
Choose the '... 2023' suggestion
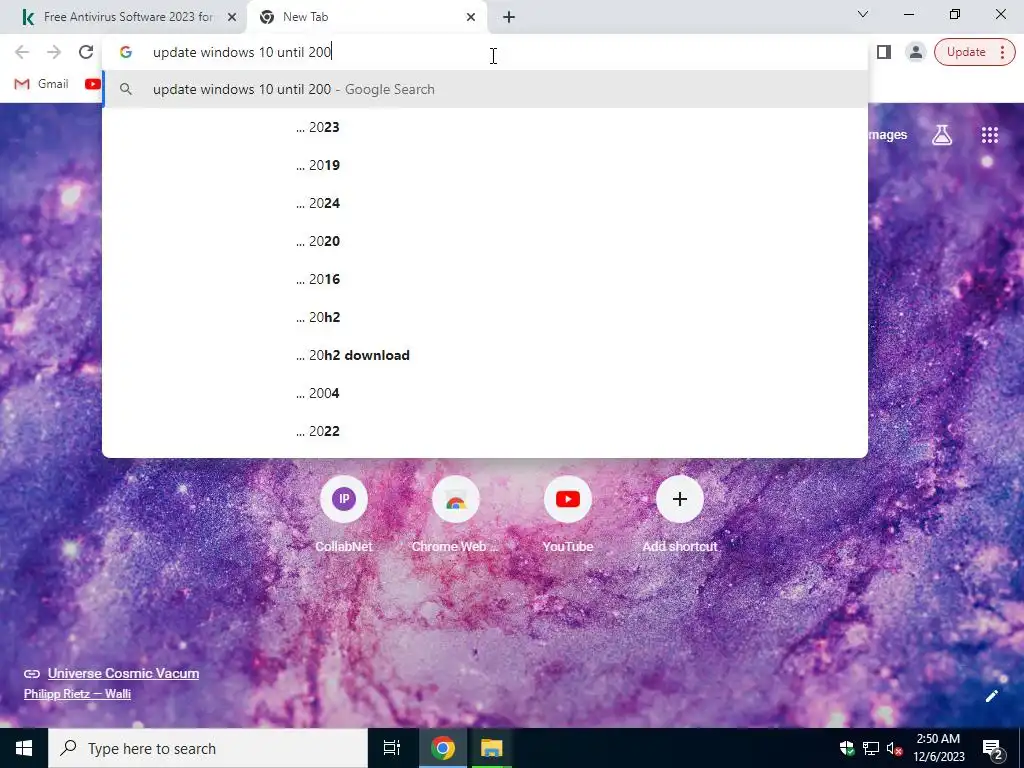(485, 127)
